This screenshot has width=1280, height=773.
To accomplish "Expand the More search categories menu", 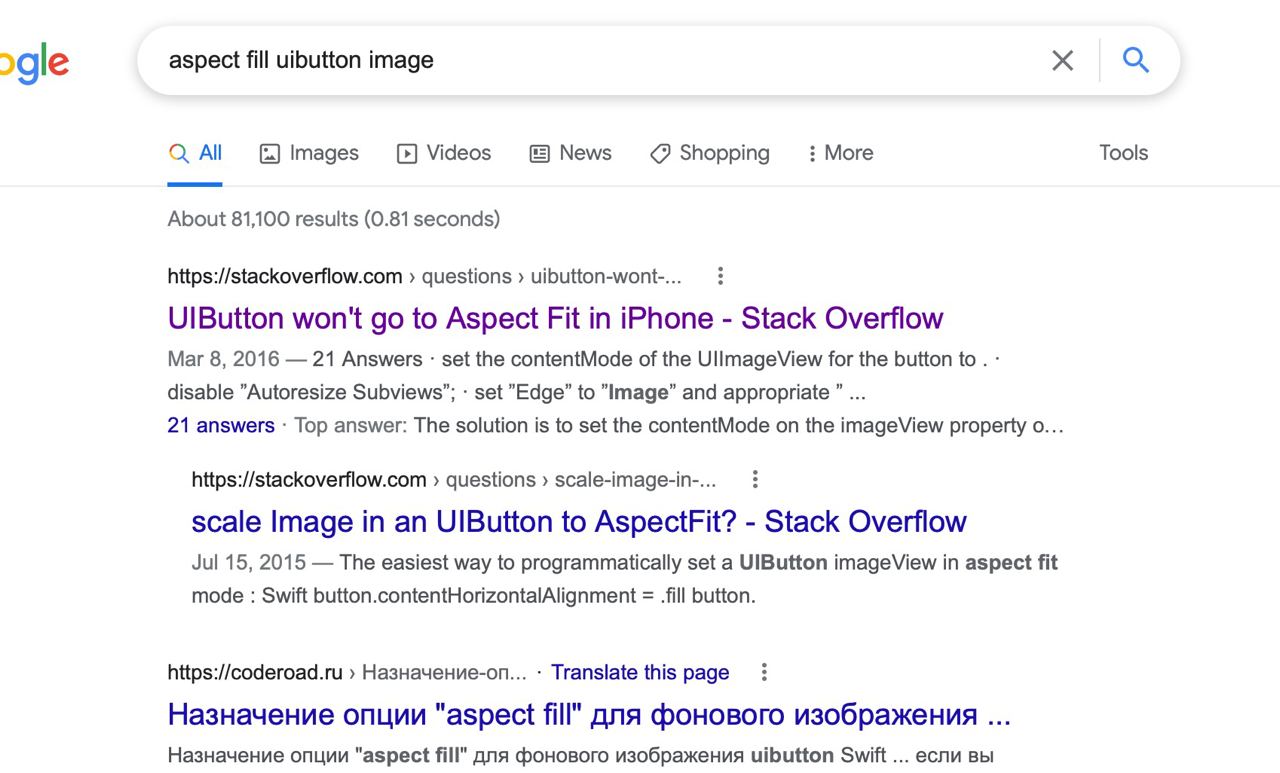I will 840,153.
